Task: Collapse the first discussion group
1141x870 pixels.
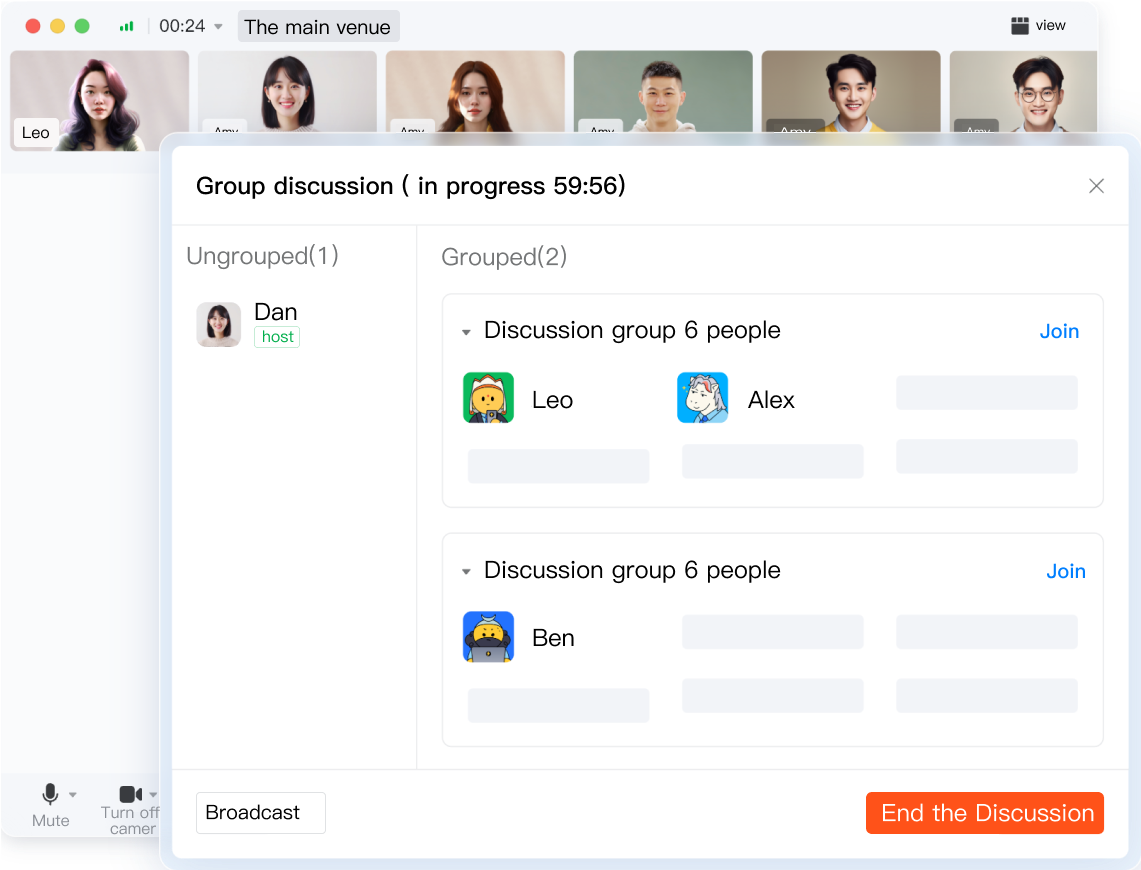Action: pyautogui.click(x=466, y=332)
